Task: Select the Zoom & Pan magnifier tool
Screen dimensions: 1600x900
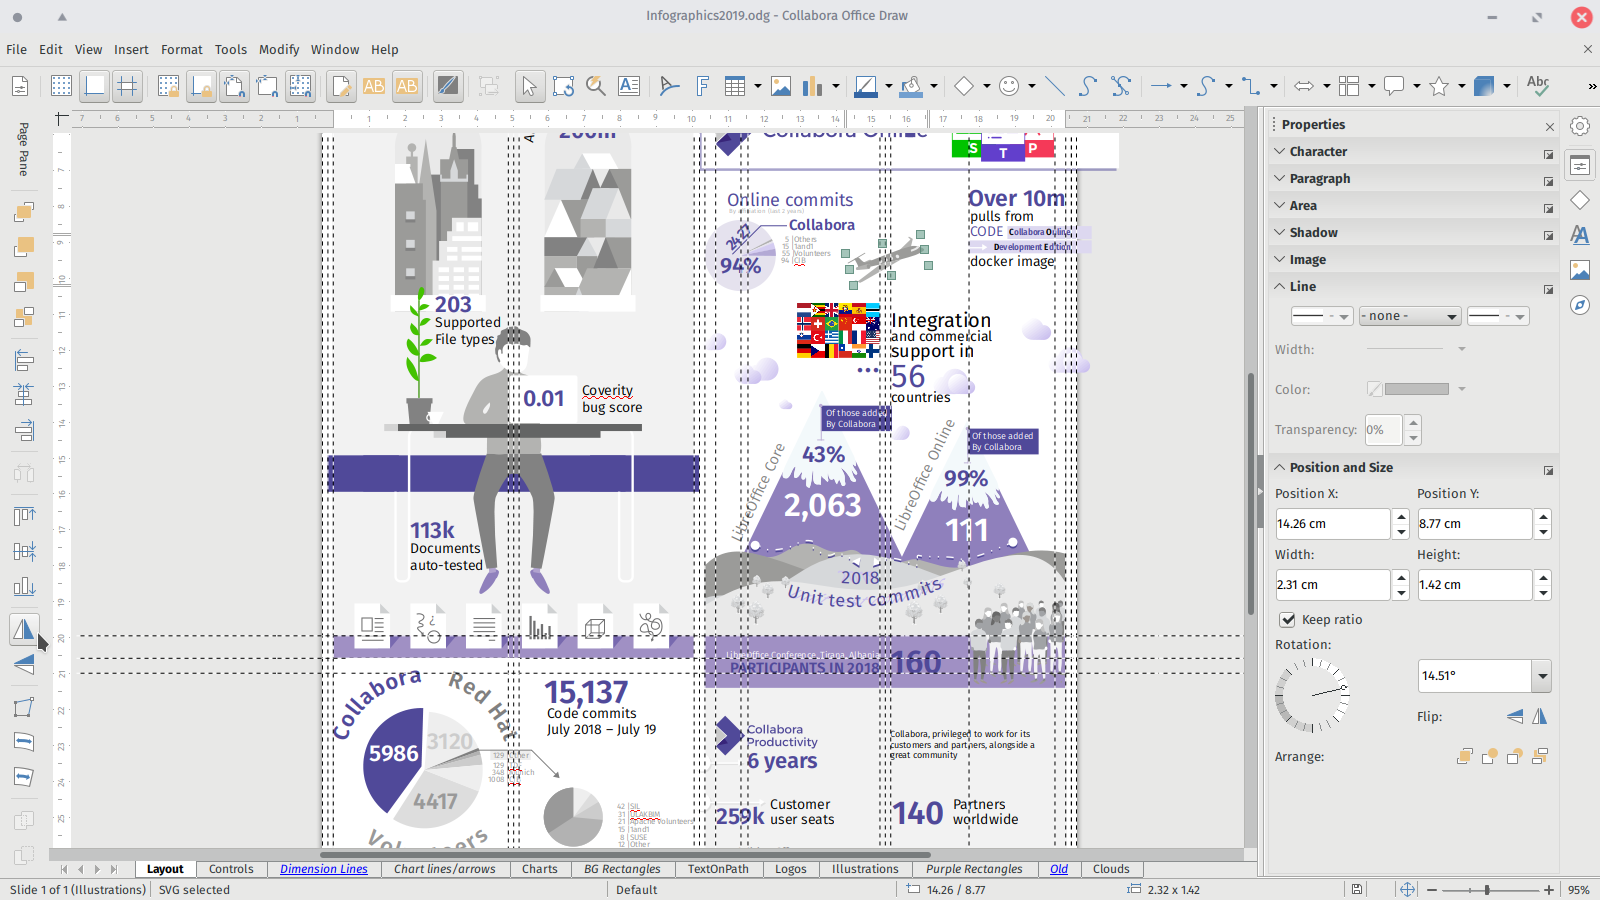Action: coord(596,86)
